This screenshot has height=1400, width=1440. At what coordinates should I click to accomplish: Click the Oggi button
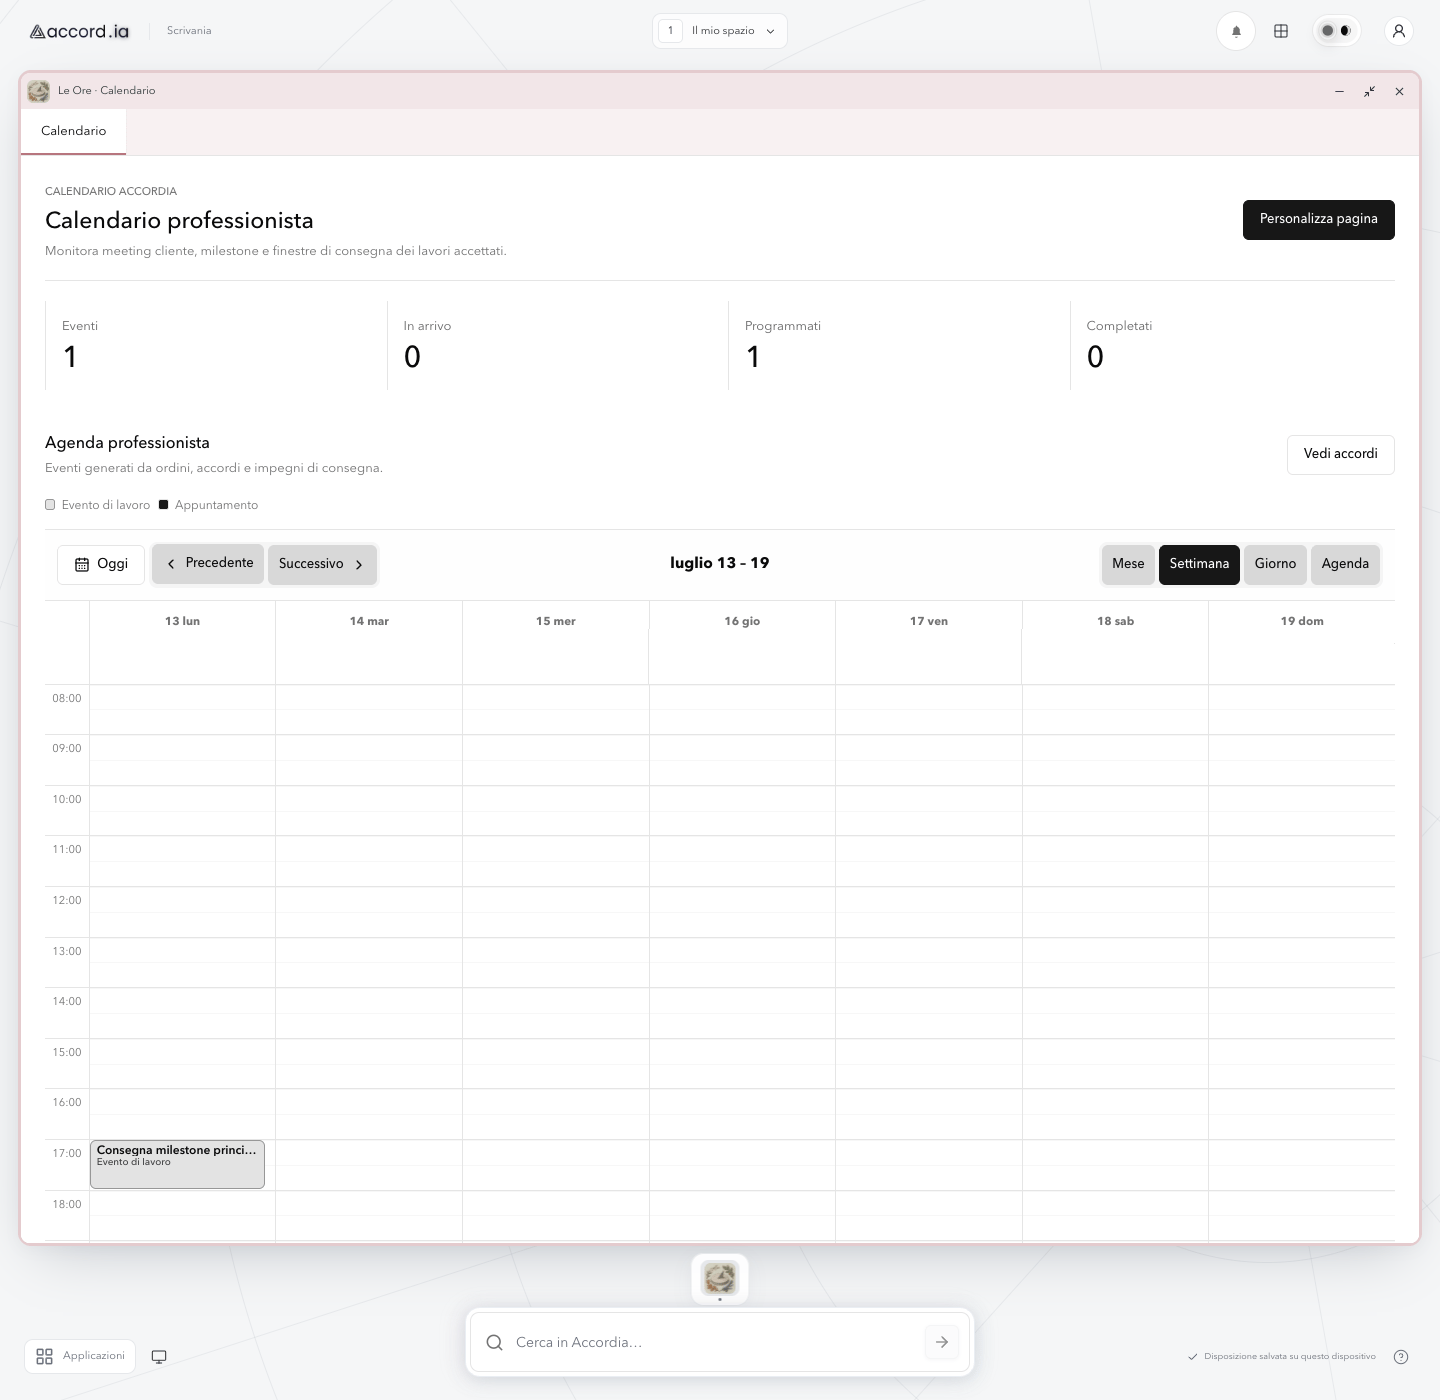point(101,564)
